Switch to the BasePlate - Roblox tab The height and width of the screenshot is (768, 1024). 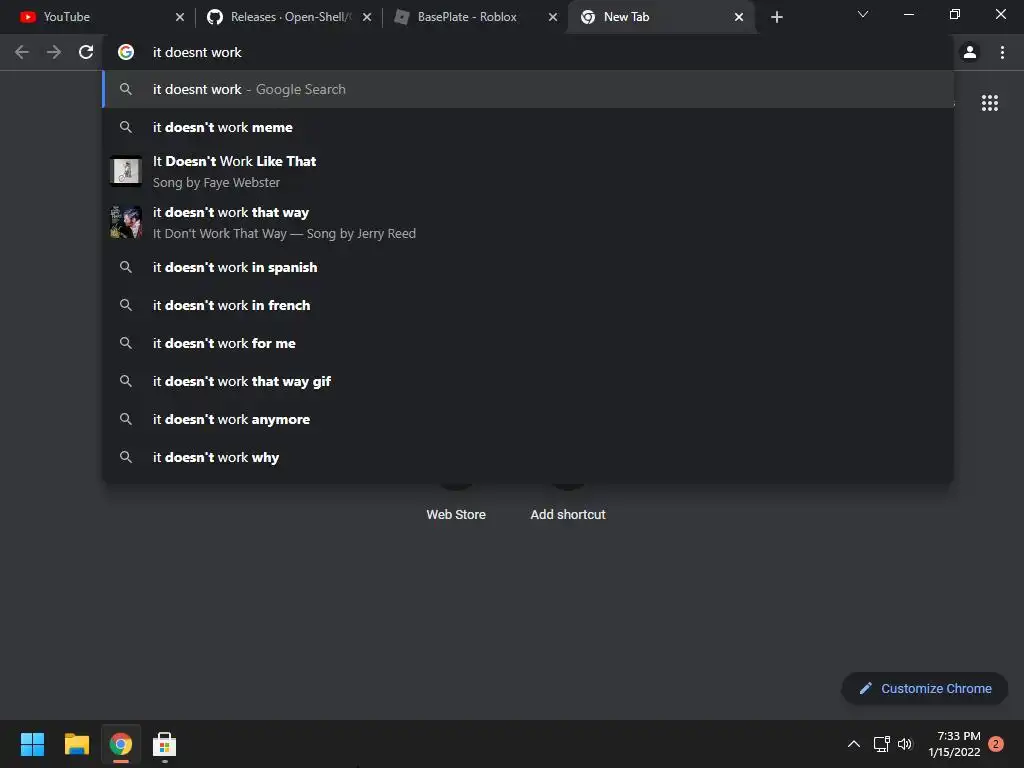(474, 17)
